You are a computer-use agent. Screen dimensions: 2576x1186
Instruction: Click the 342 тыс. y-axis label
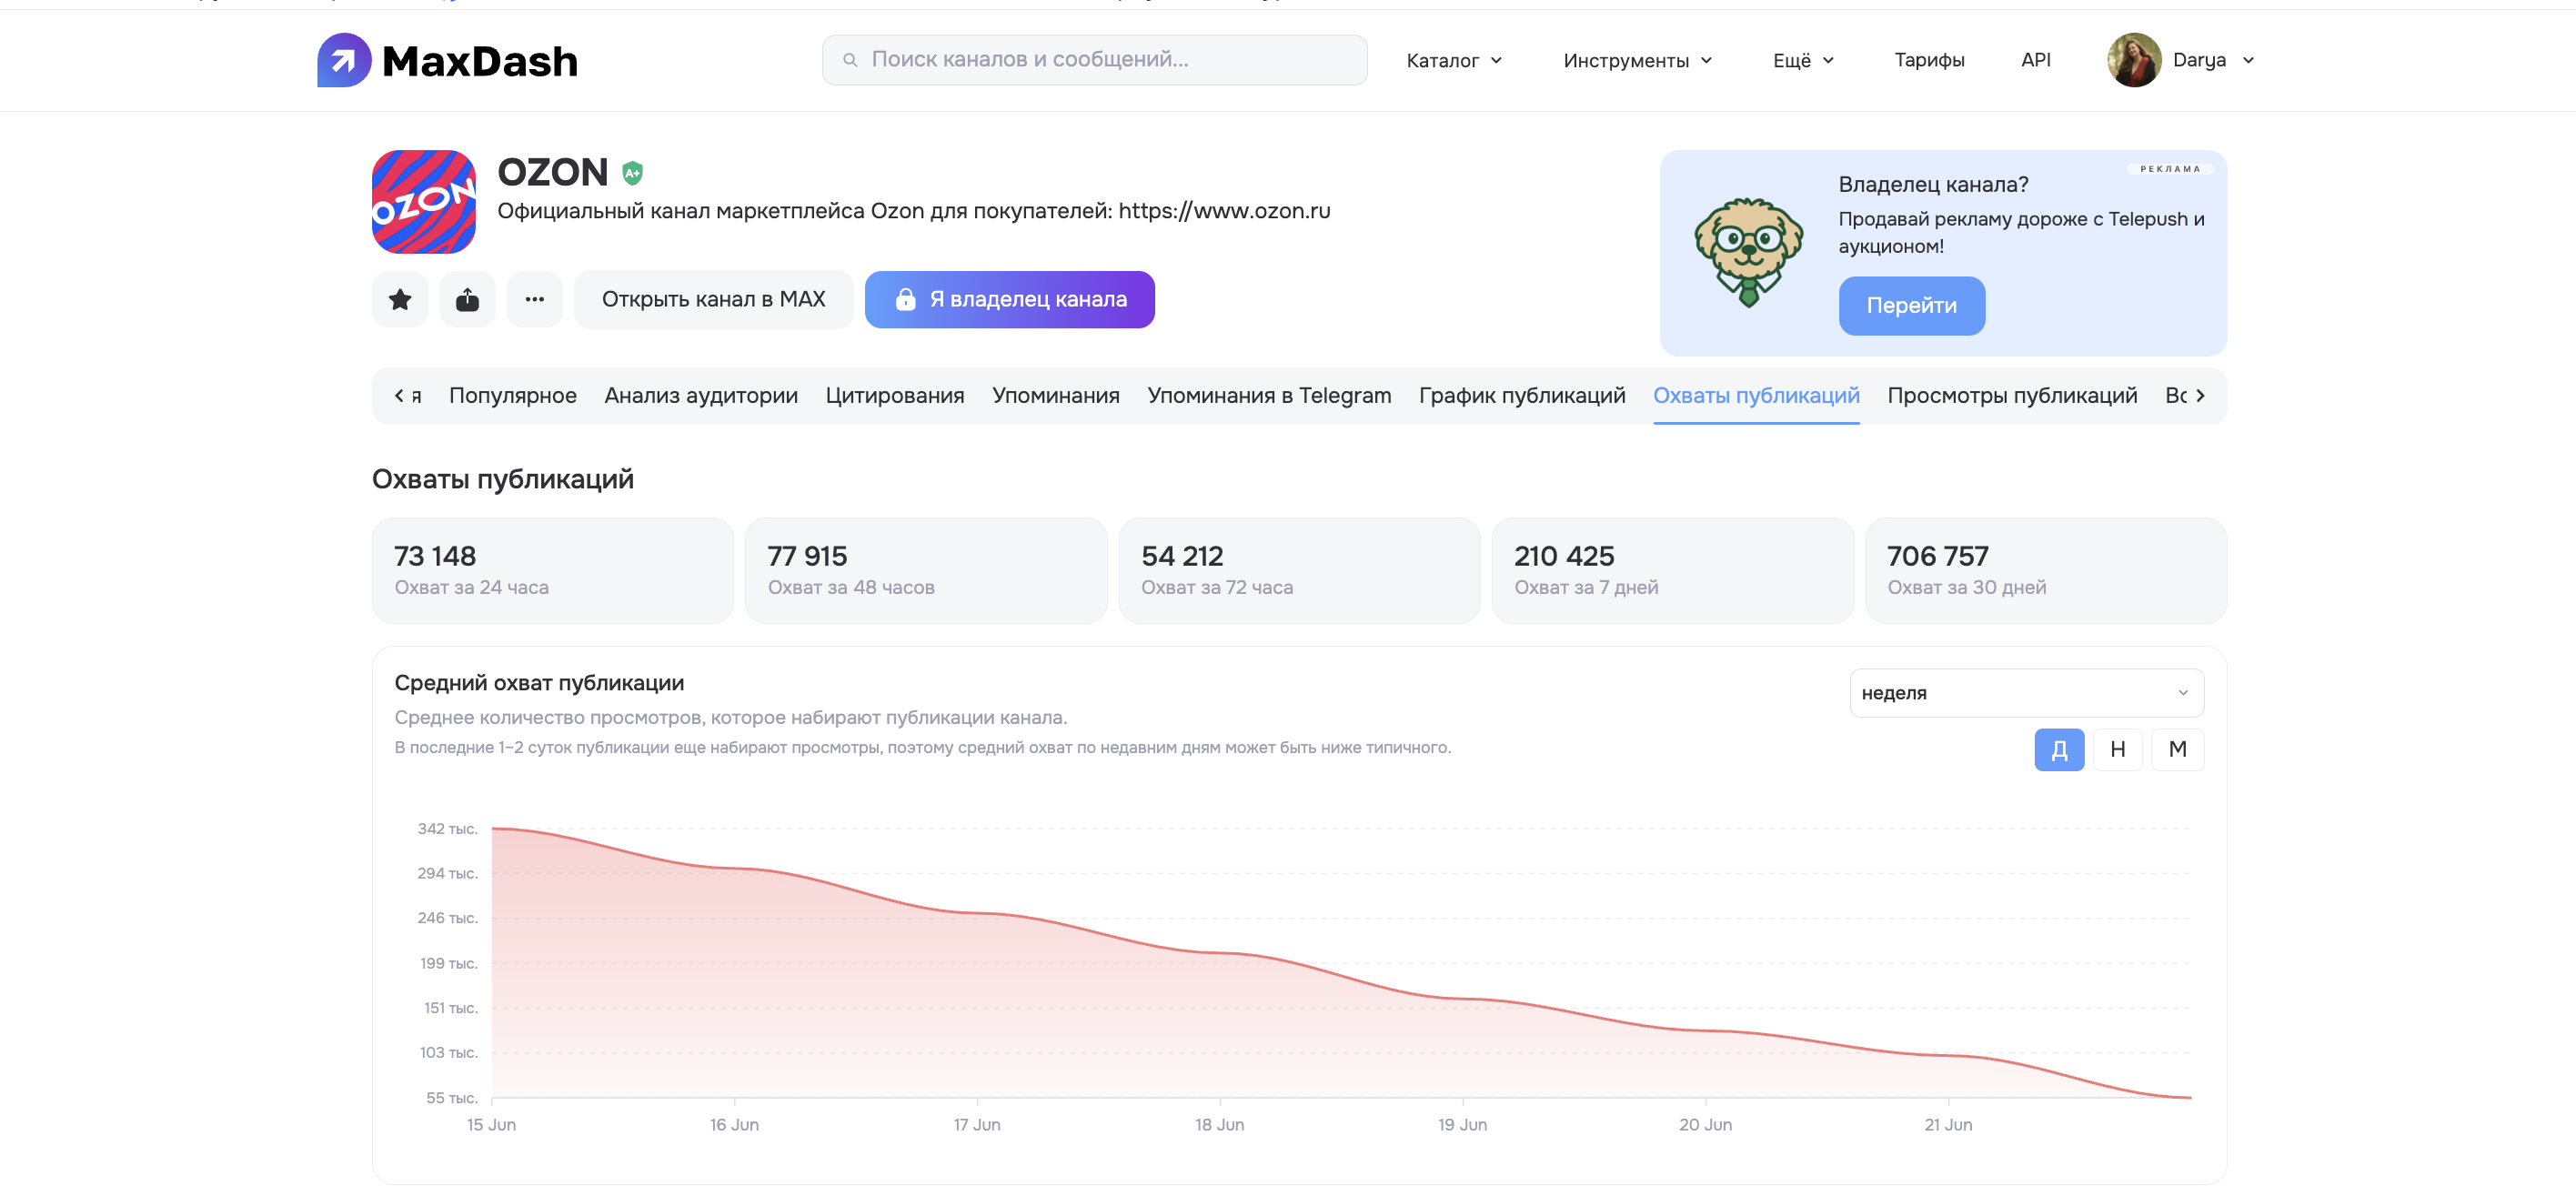tap(447, 829)
